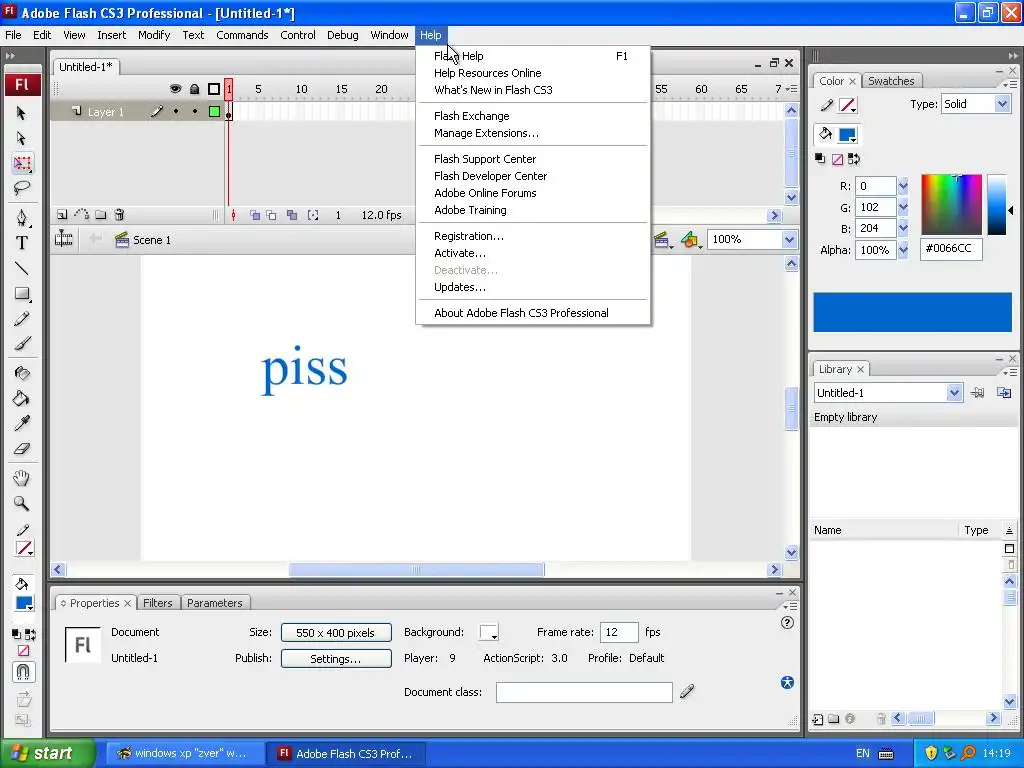Select the Ink Bottle tool
1024x768 pixels.
pyautogui.click(x=22, y=373)
